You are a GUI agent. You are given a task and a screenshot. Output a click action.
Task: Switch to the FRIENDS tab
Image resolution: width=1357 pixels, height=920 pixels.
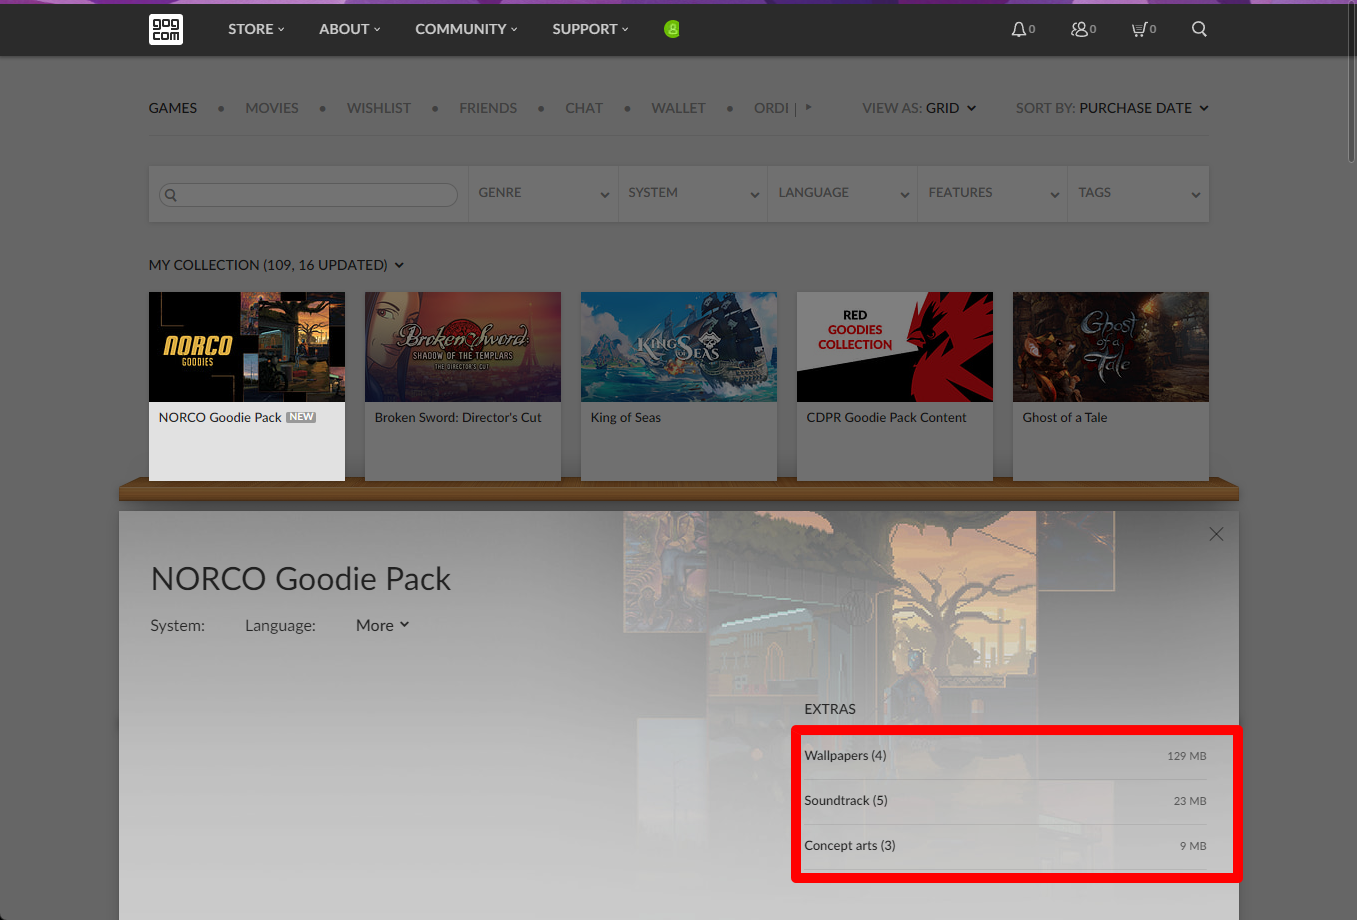[x=488, y=108]
